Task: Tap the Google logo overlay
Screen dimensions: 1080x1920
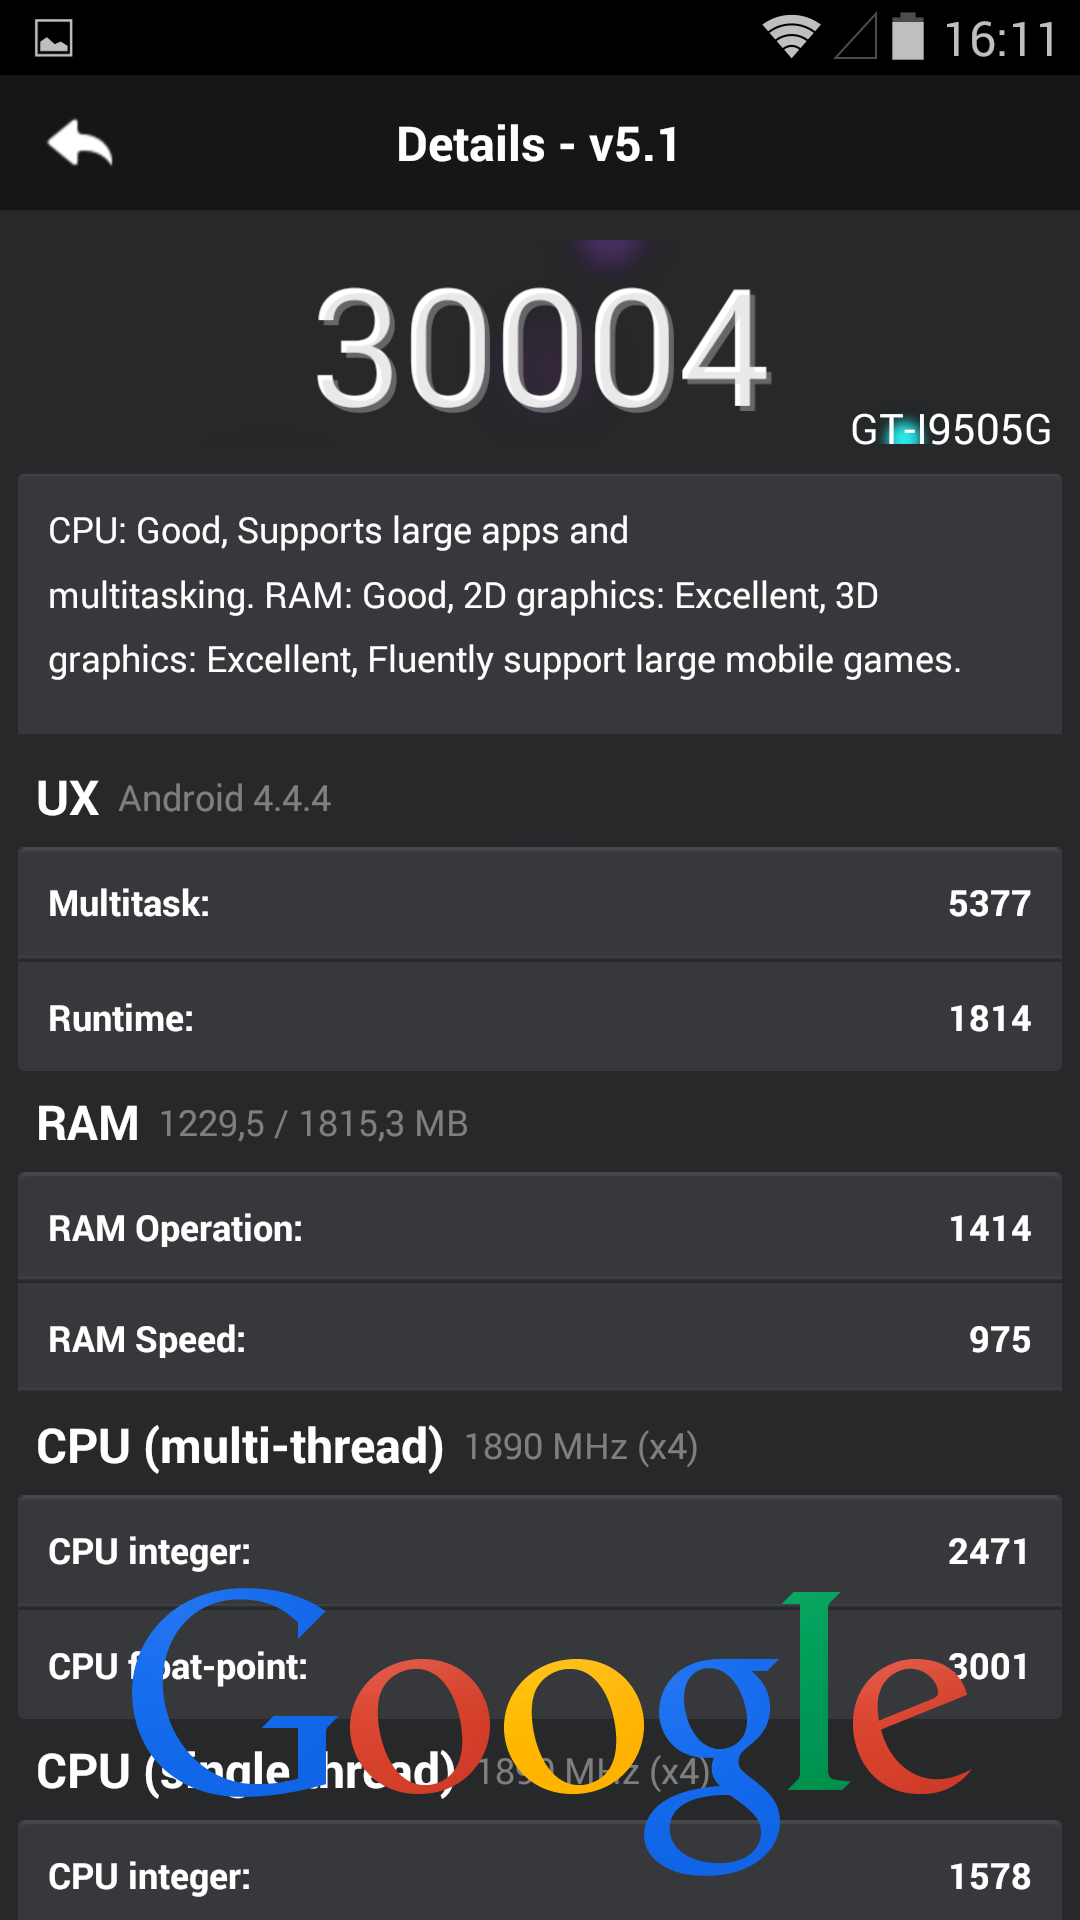Action: tap(550, 1730)
